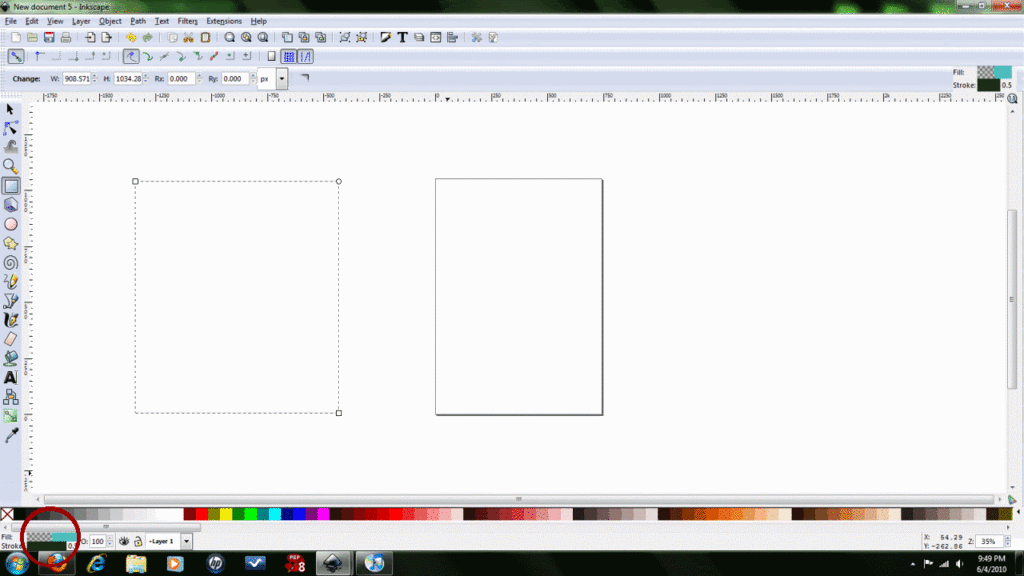The image size is (1024, 576).
Task: Click the zoom percentage field
Action: (989, 541)
